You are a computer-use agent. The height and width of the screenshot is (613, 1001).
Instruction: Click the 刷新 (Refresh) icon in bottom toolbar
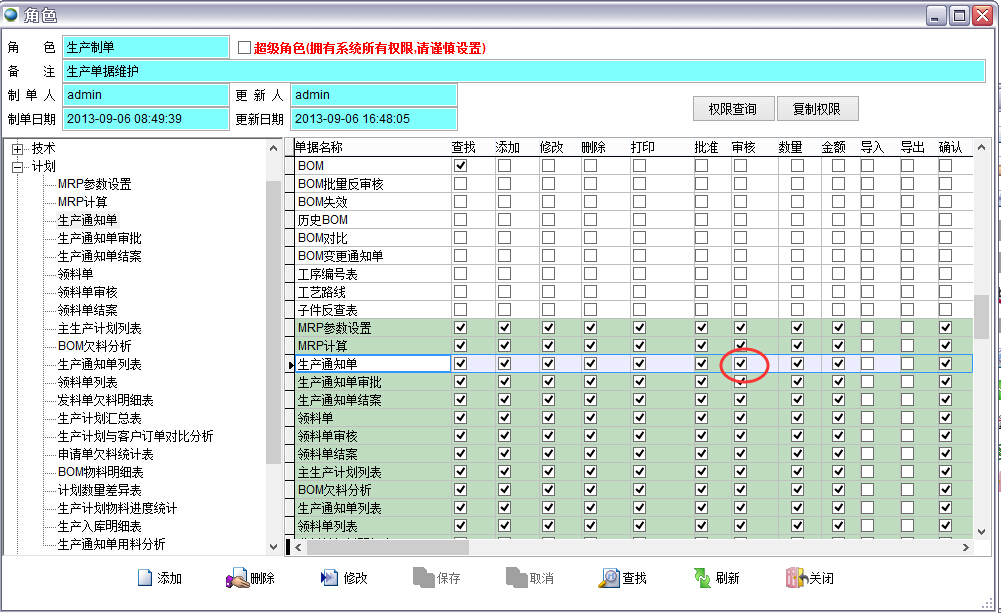click(703, 578)
